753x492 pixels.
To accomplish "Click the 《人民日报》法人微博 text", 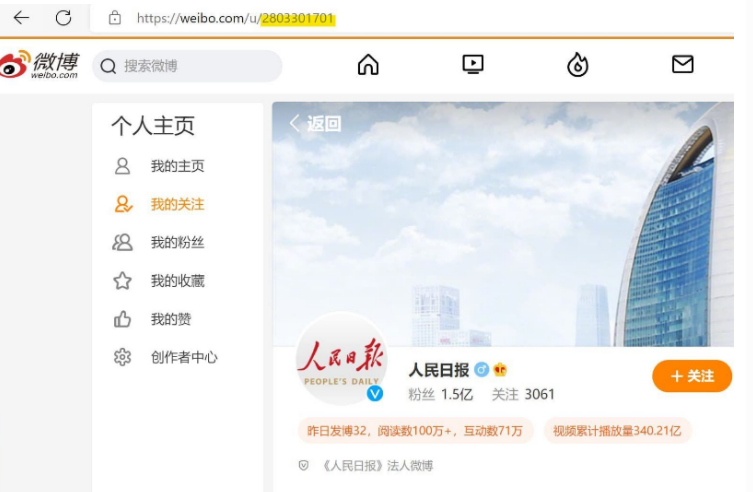I will click(378, 466).
